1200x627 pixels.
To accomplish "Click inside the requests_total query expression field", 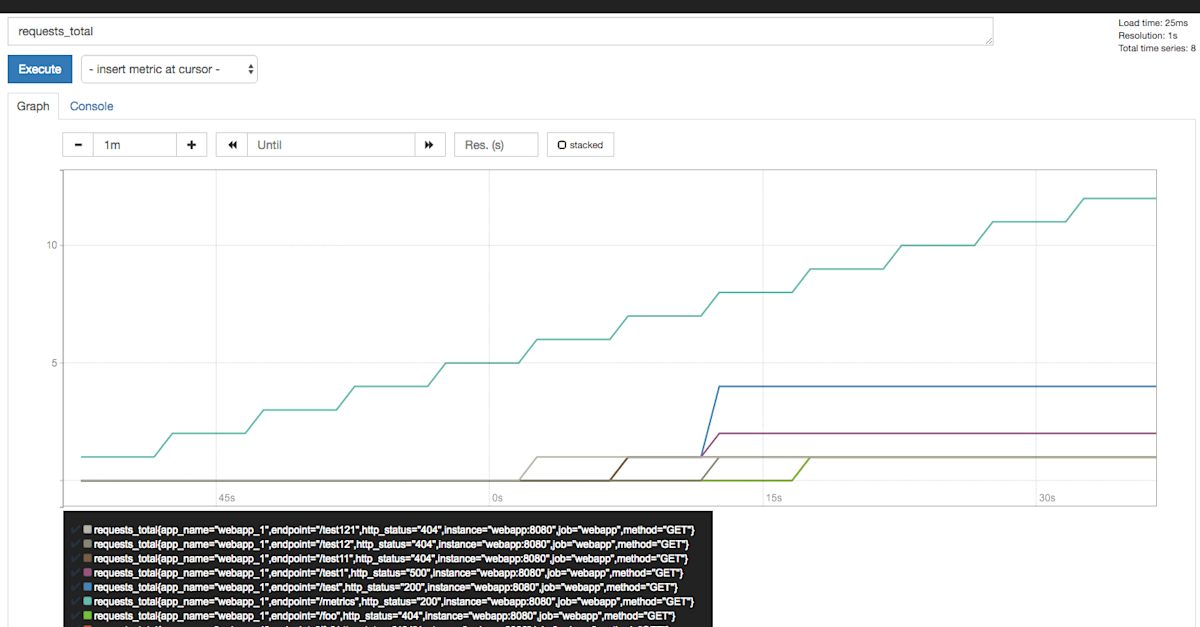I will click(500, 31).
